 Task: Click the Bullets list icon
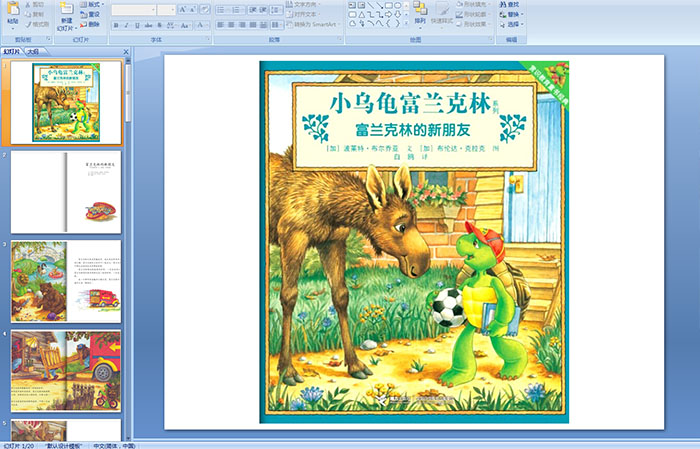click(x=222, y=10)
